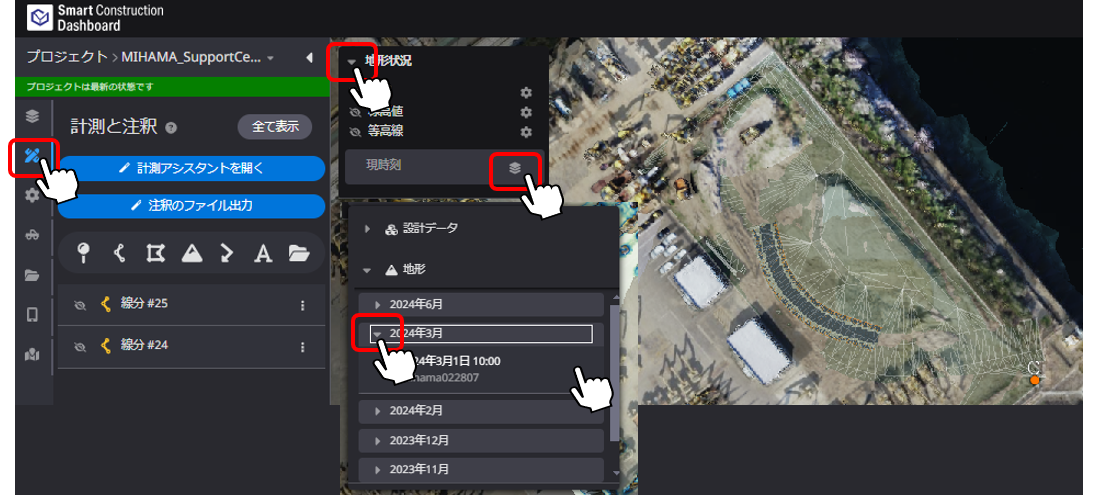
Task: Select the polyline measurement tool
Action: tap(120, 252)
